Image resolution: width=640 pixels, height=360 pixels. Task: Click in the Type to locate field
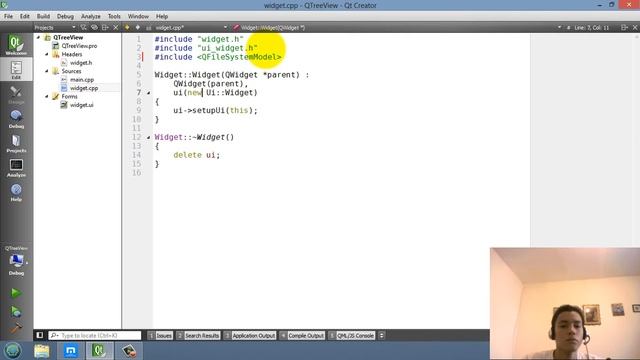pyautogui.click(x=95, y=335)
